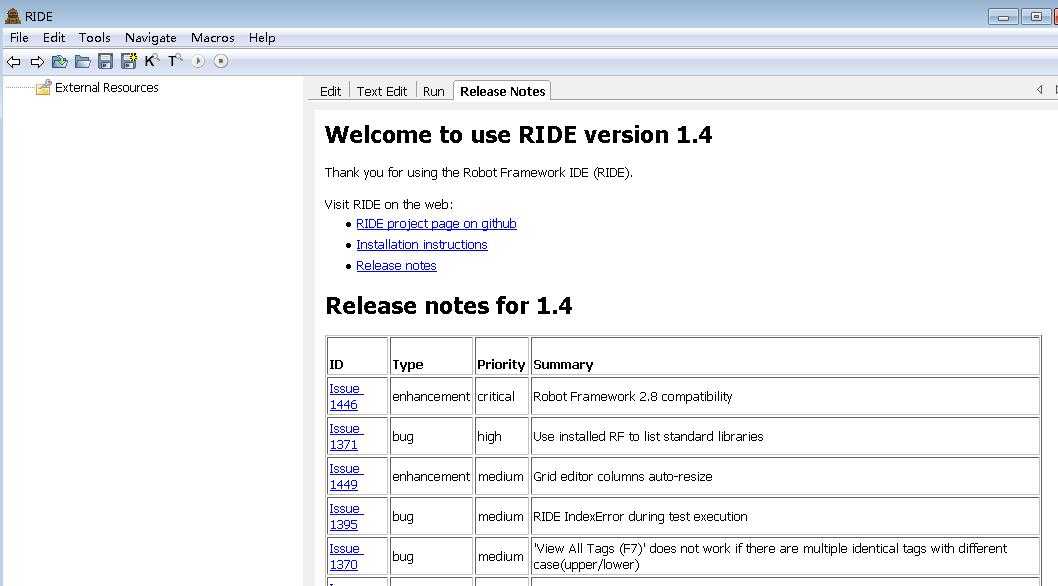Click 'Thank you for using the Robot Framework IDE' text
The width and height of the screenshot is (1058, 586).
[478, 172]
